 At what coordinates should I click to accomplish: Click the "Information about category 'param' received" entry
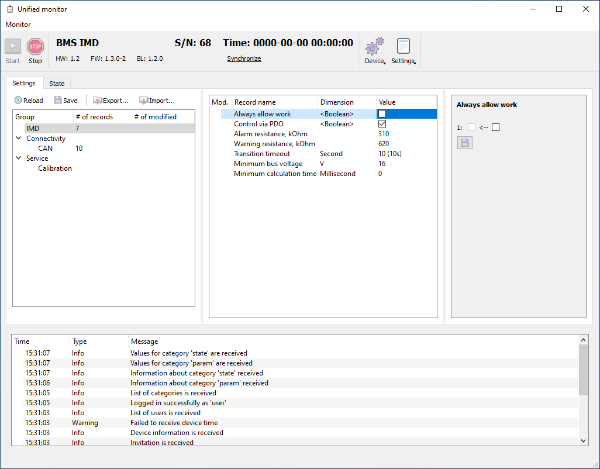coord(199,383)
